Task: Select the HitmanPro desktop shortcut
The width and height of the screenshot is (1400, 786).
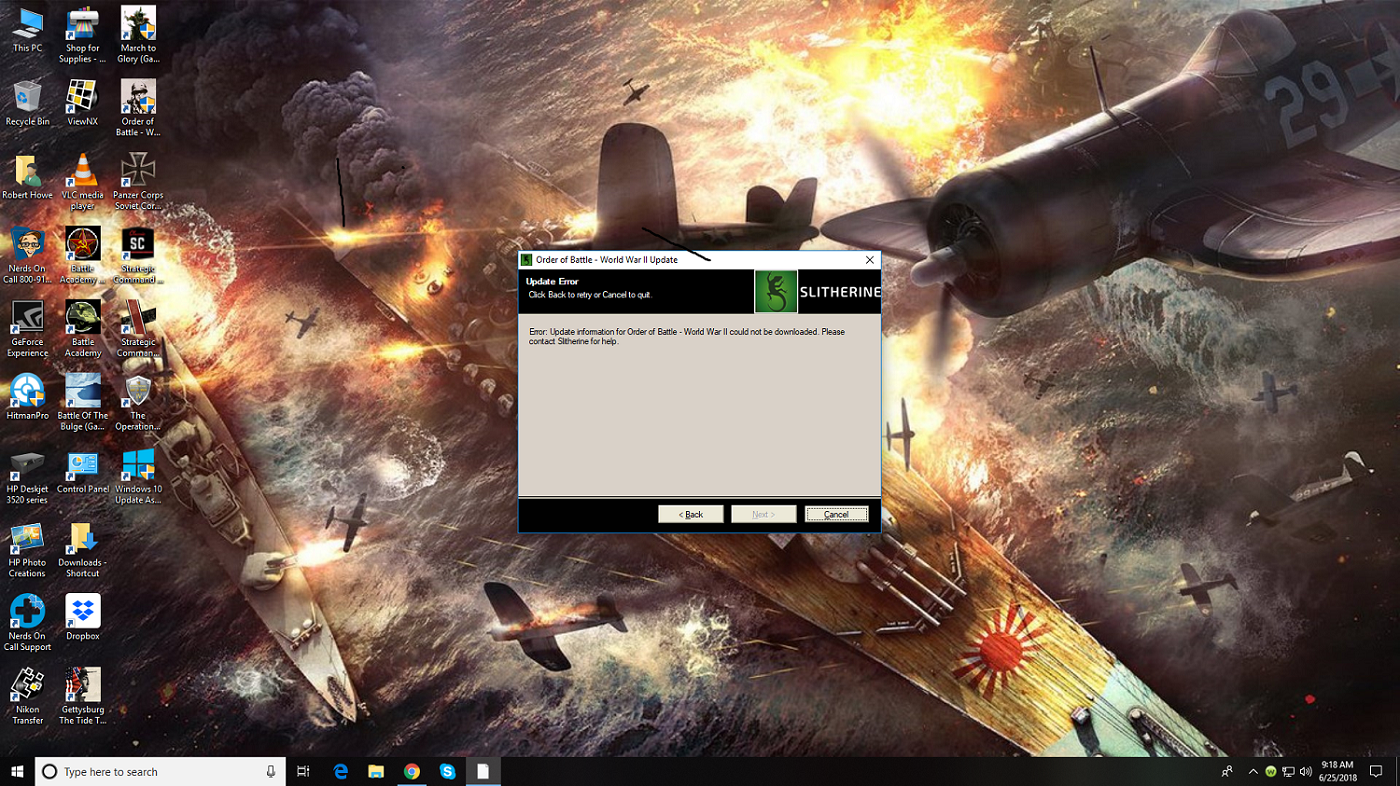Action: point(28,397)
